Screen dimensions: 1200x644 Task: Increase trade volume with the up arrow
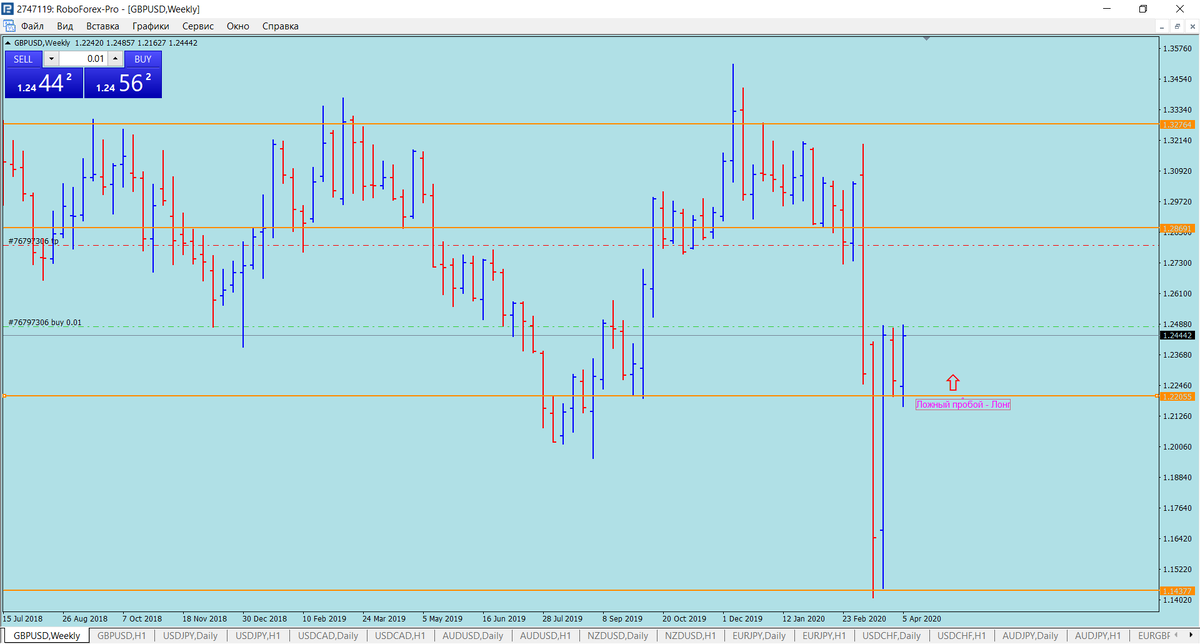click(113, 59)
